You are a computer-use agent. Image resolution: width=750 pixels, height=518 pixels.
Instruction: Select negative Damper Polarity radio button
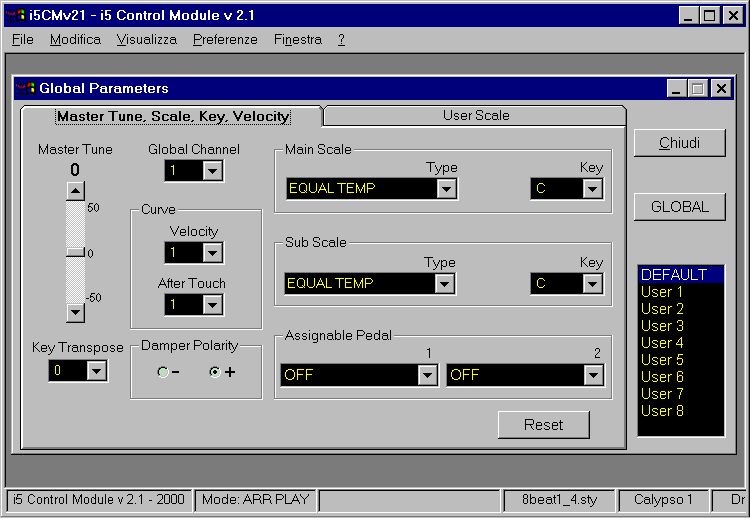tap(163, 372)
